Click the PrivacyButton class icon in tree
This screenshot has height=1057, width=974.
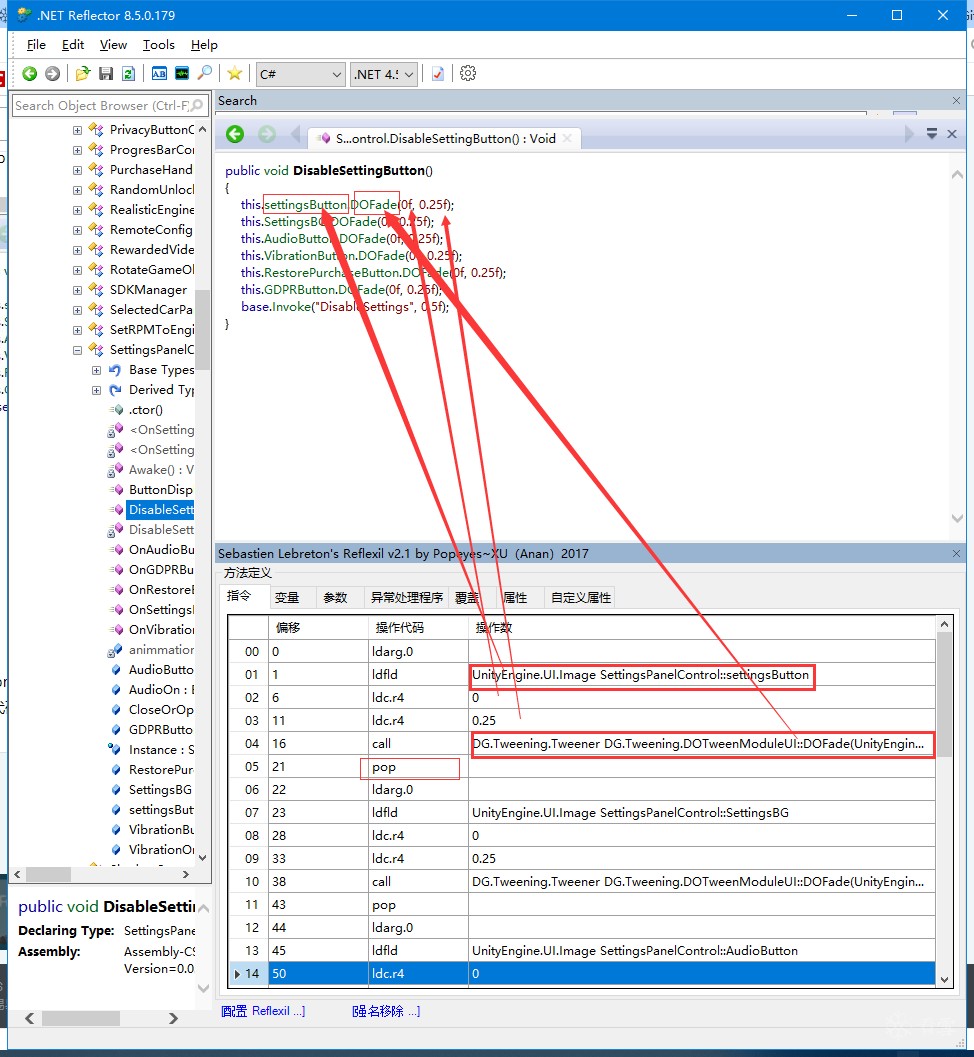click(x=96, y=129)
